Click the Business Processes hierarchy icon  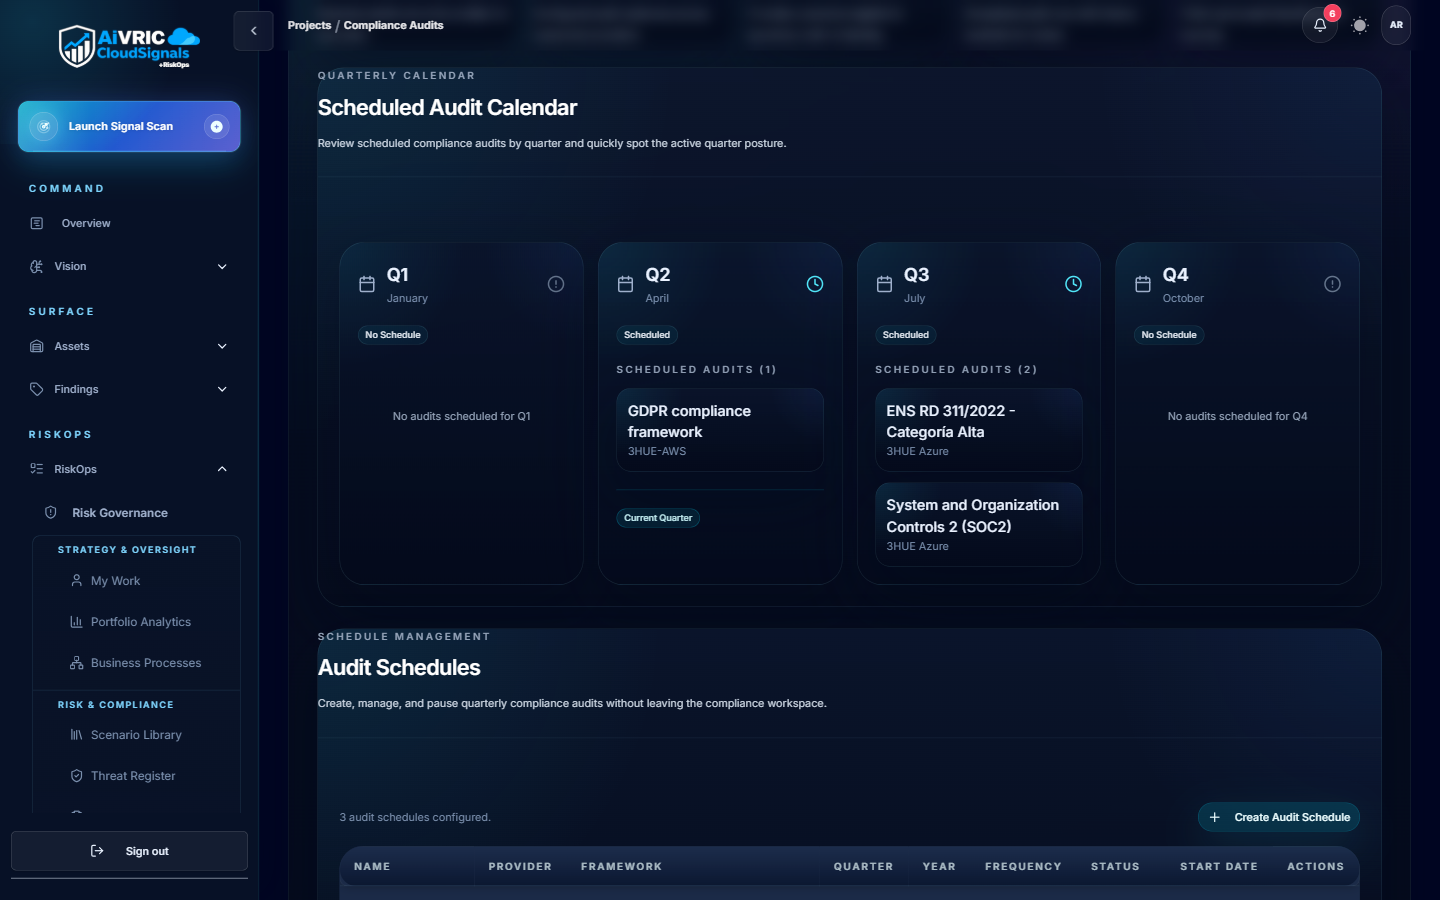pos(76,663)
